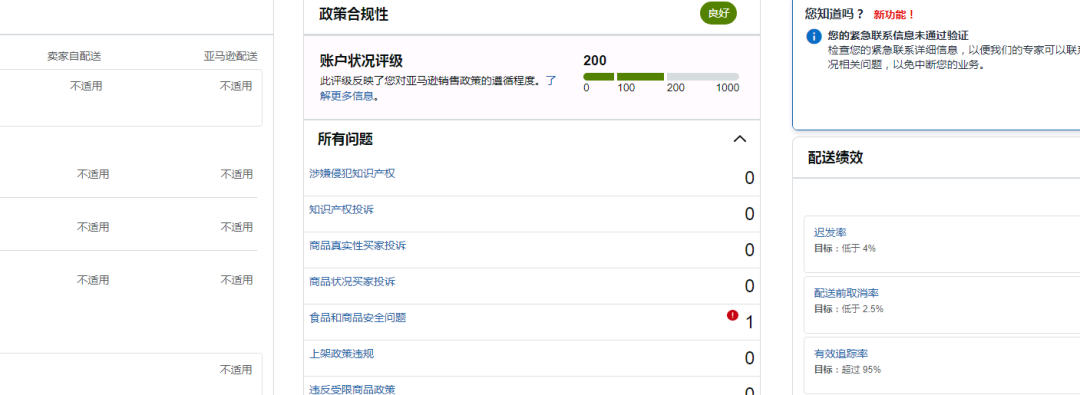The width and height of the screenshot is (1080, 395).
Task: Click the 所有问题 section title
Action: click(345, 139)
